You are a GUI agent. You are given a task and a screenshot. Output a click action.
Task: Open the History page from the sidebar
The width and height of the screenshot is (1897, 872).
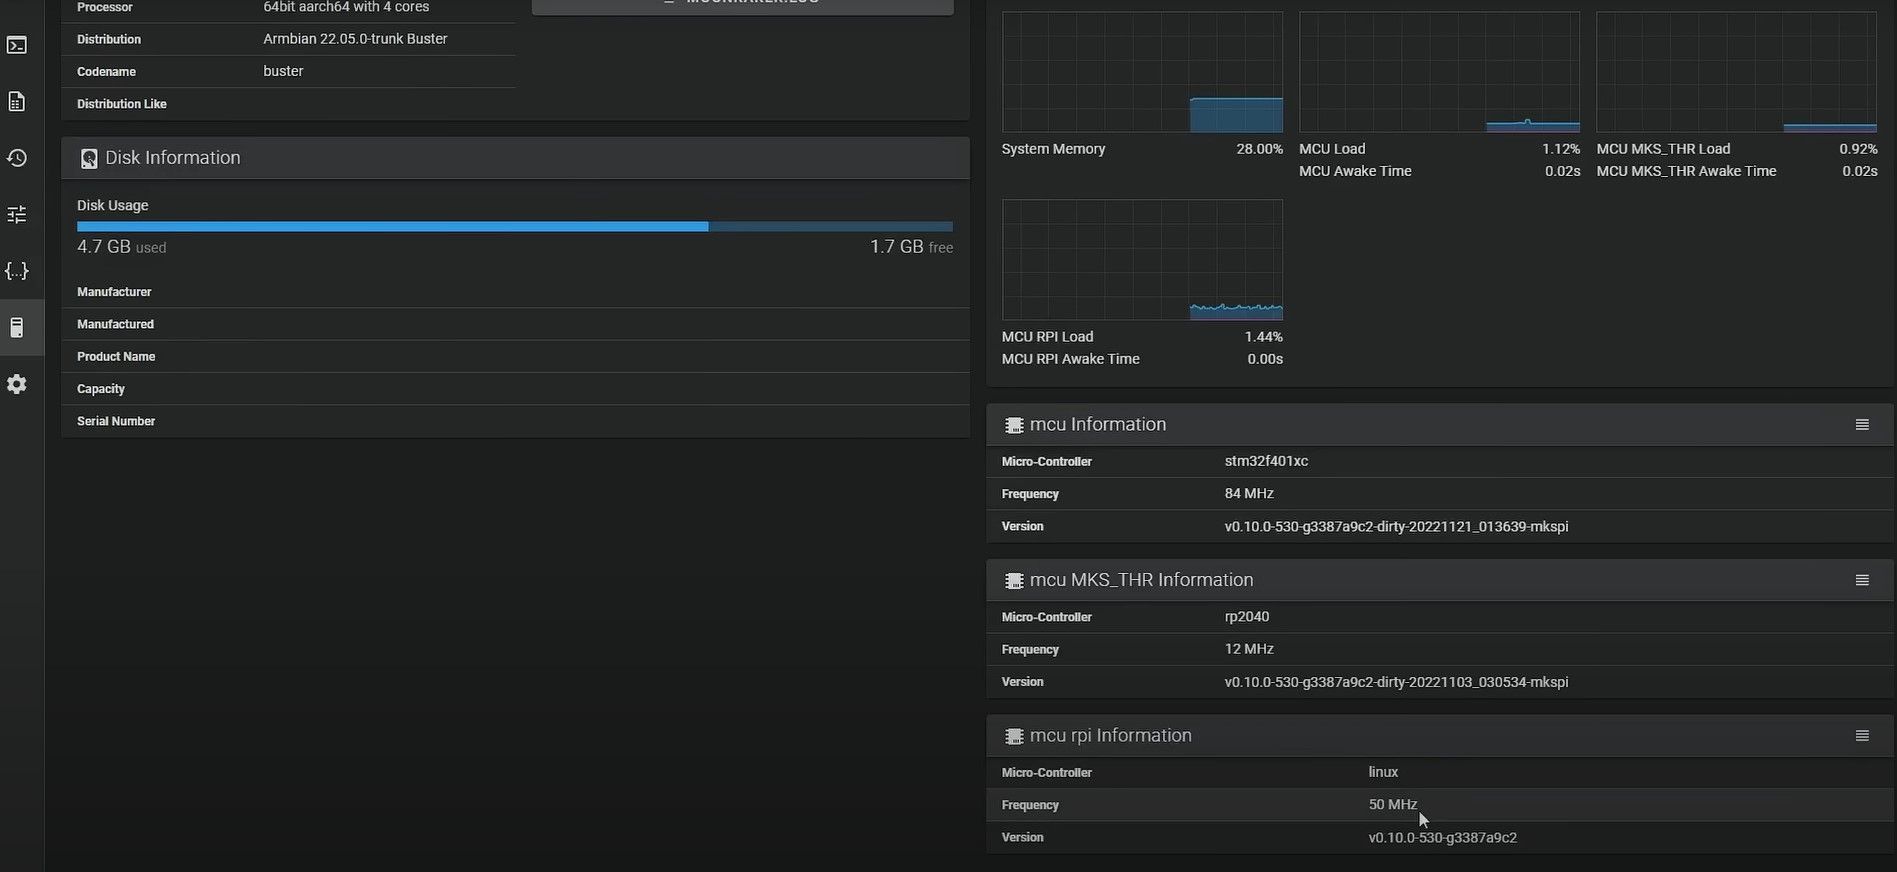(17, 158)
